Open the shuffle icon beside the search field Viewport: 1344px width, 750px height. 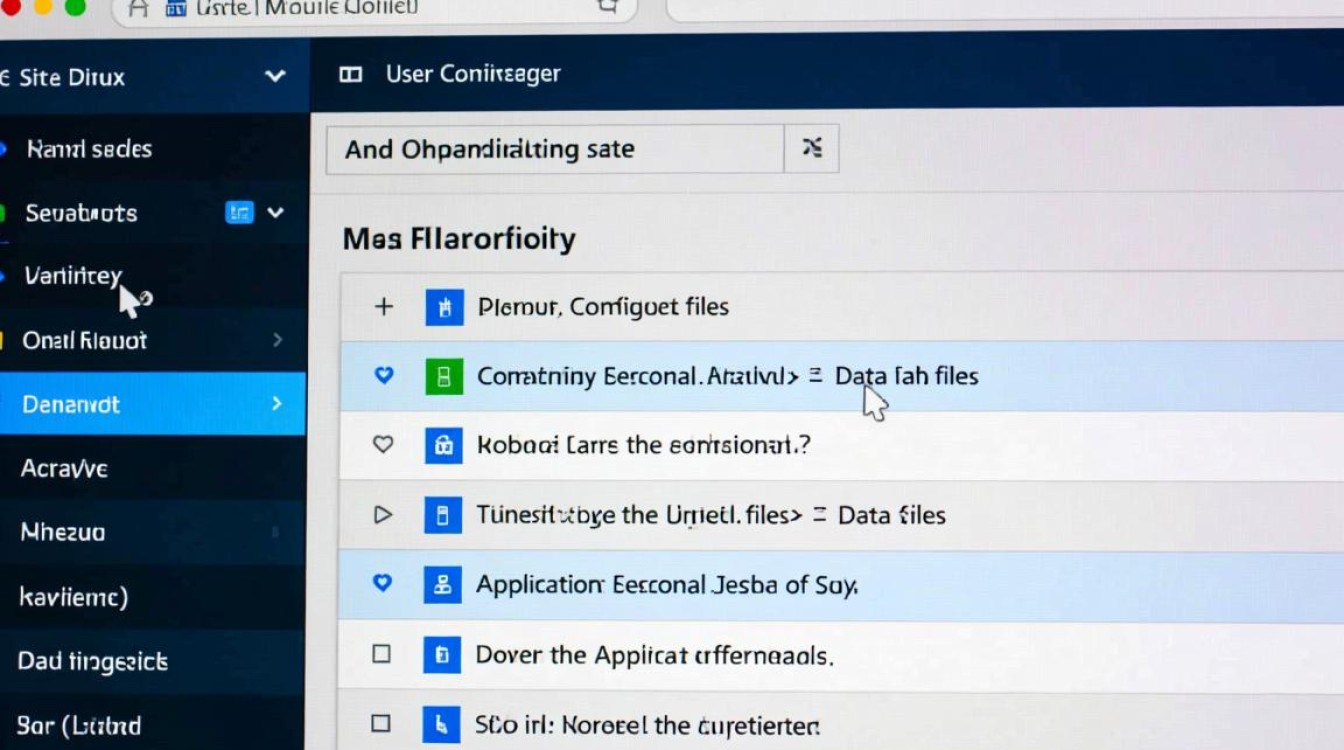point(810,148)
